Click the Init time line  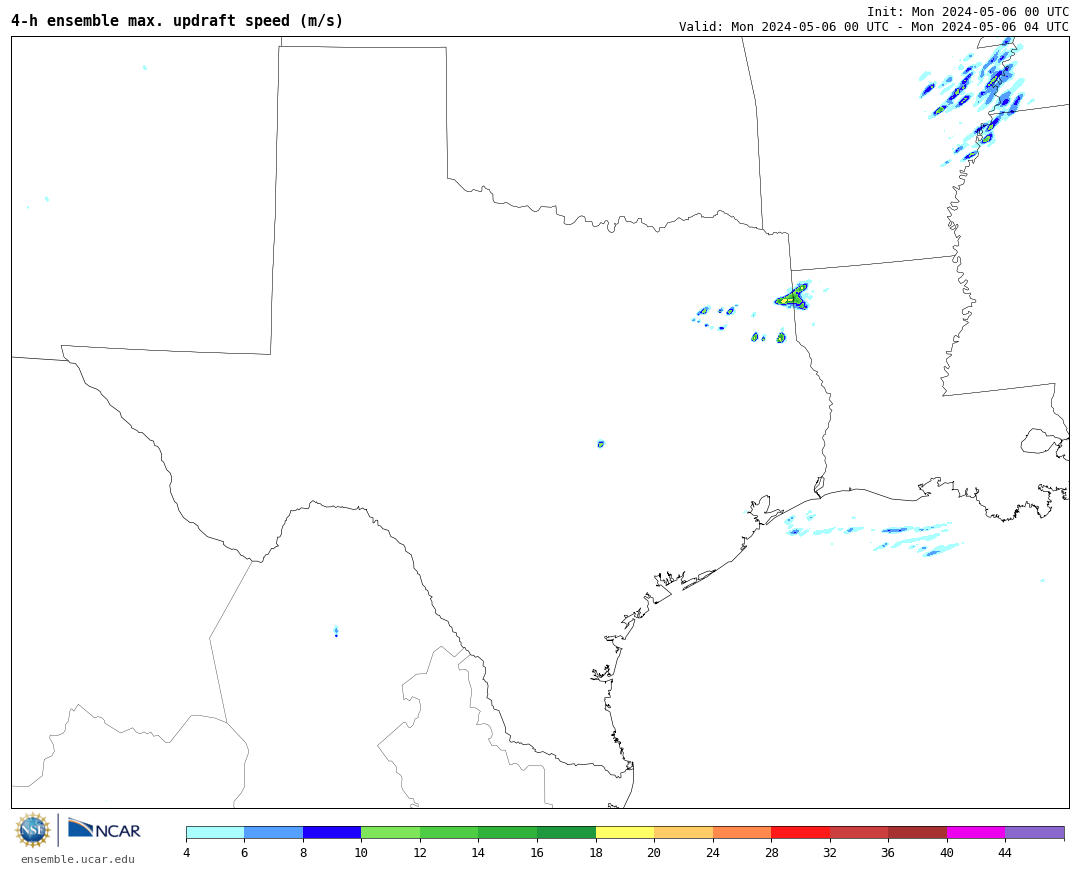pos(968,12)
